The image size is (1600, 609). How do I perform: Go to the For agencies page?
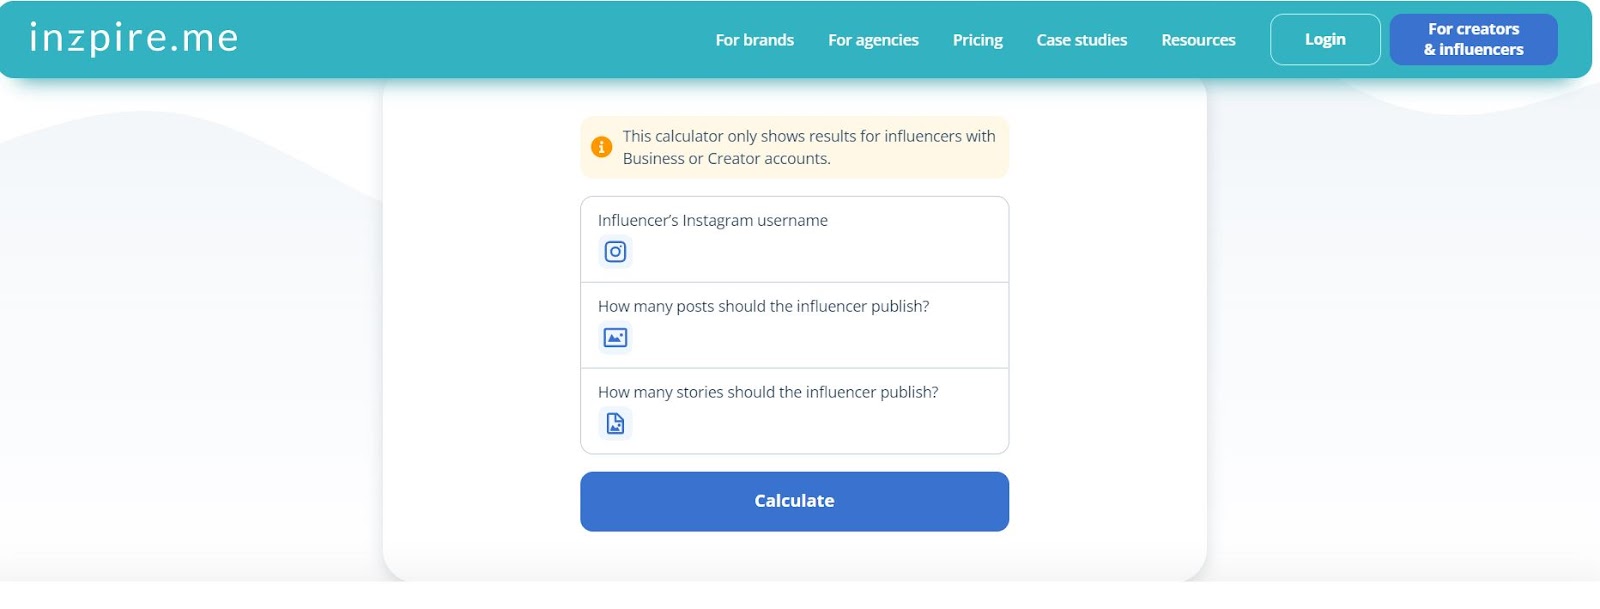(873, 40)
